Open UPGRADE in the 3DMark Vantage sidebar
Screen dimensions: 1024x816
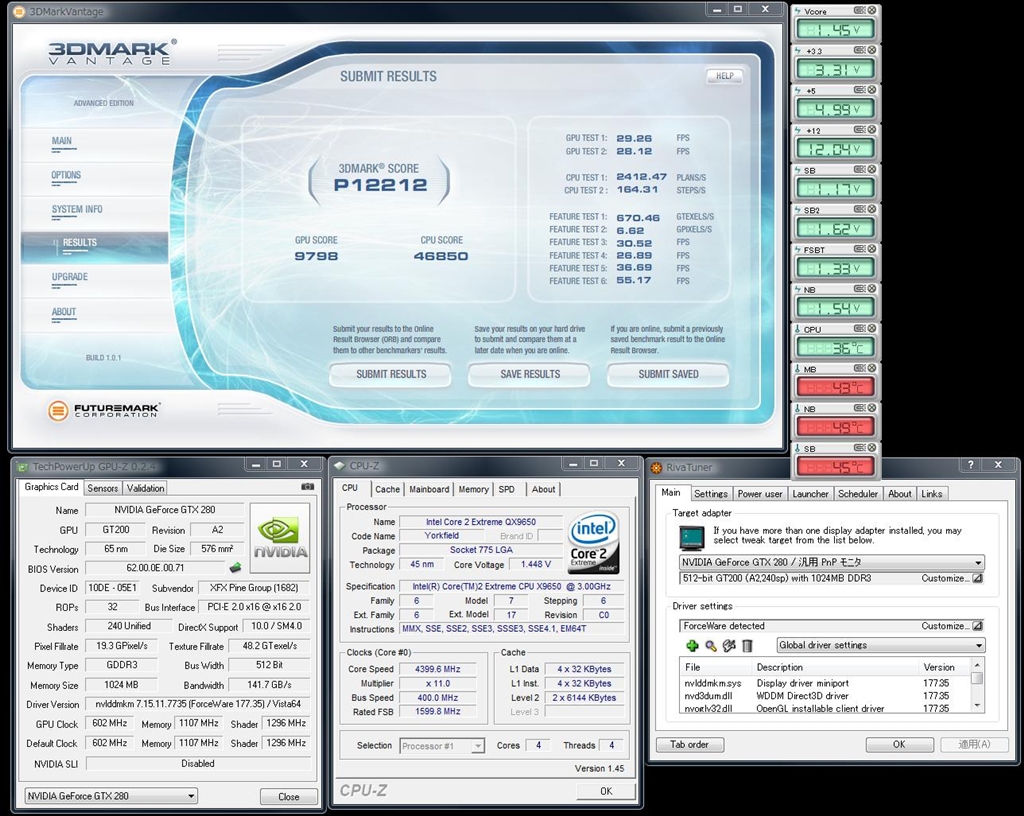point(69,277)
